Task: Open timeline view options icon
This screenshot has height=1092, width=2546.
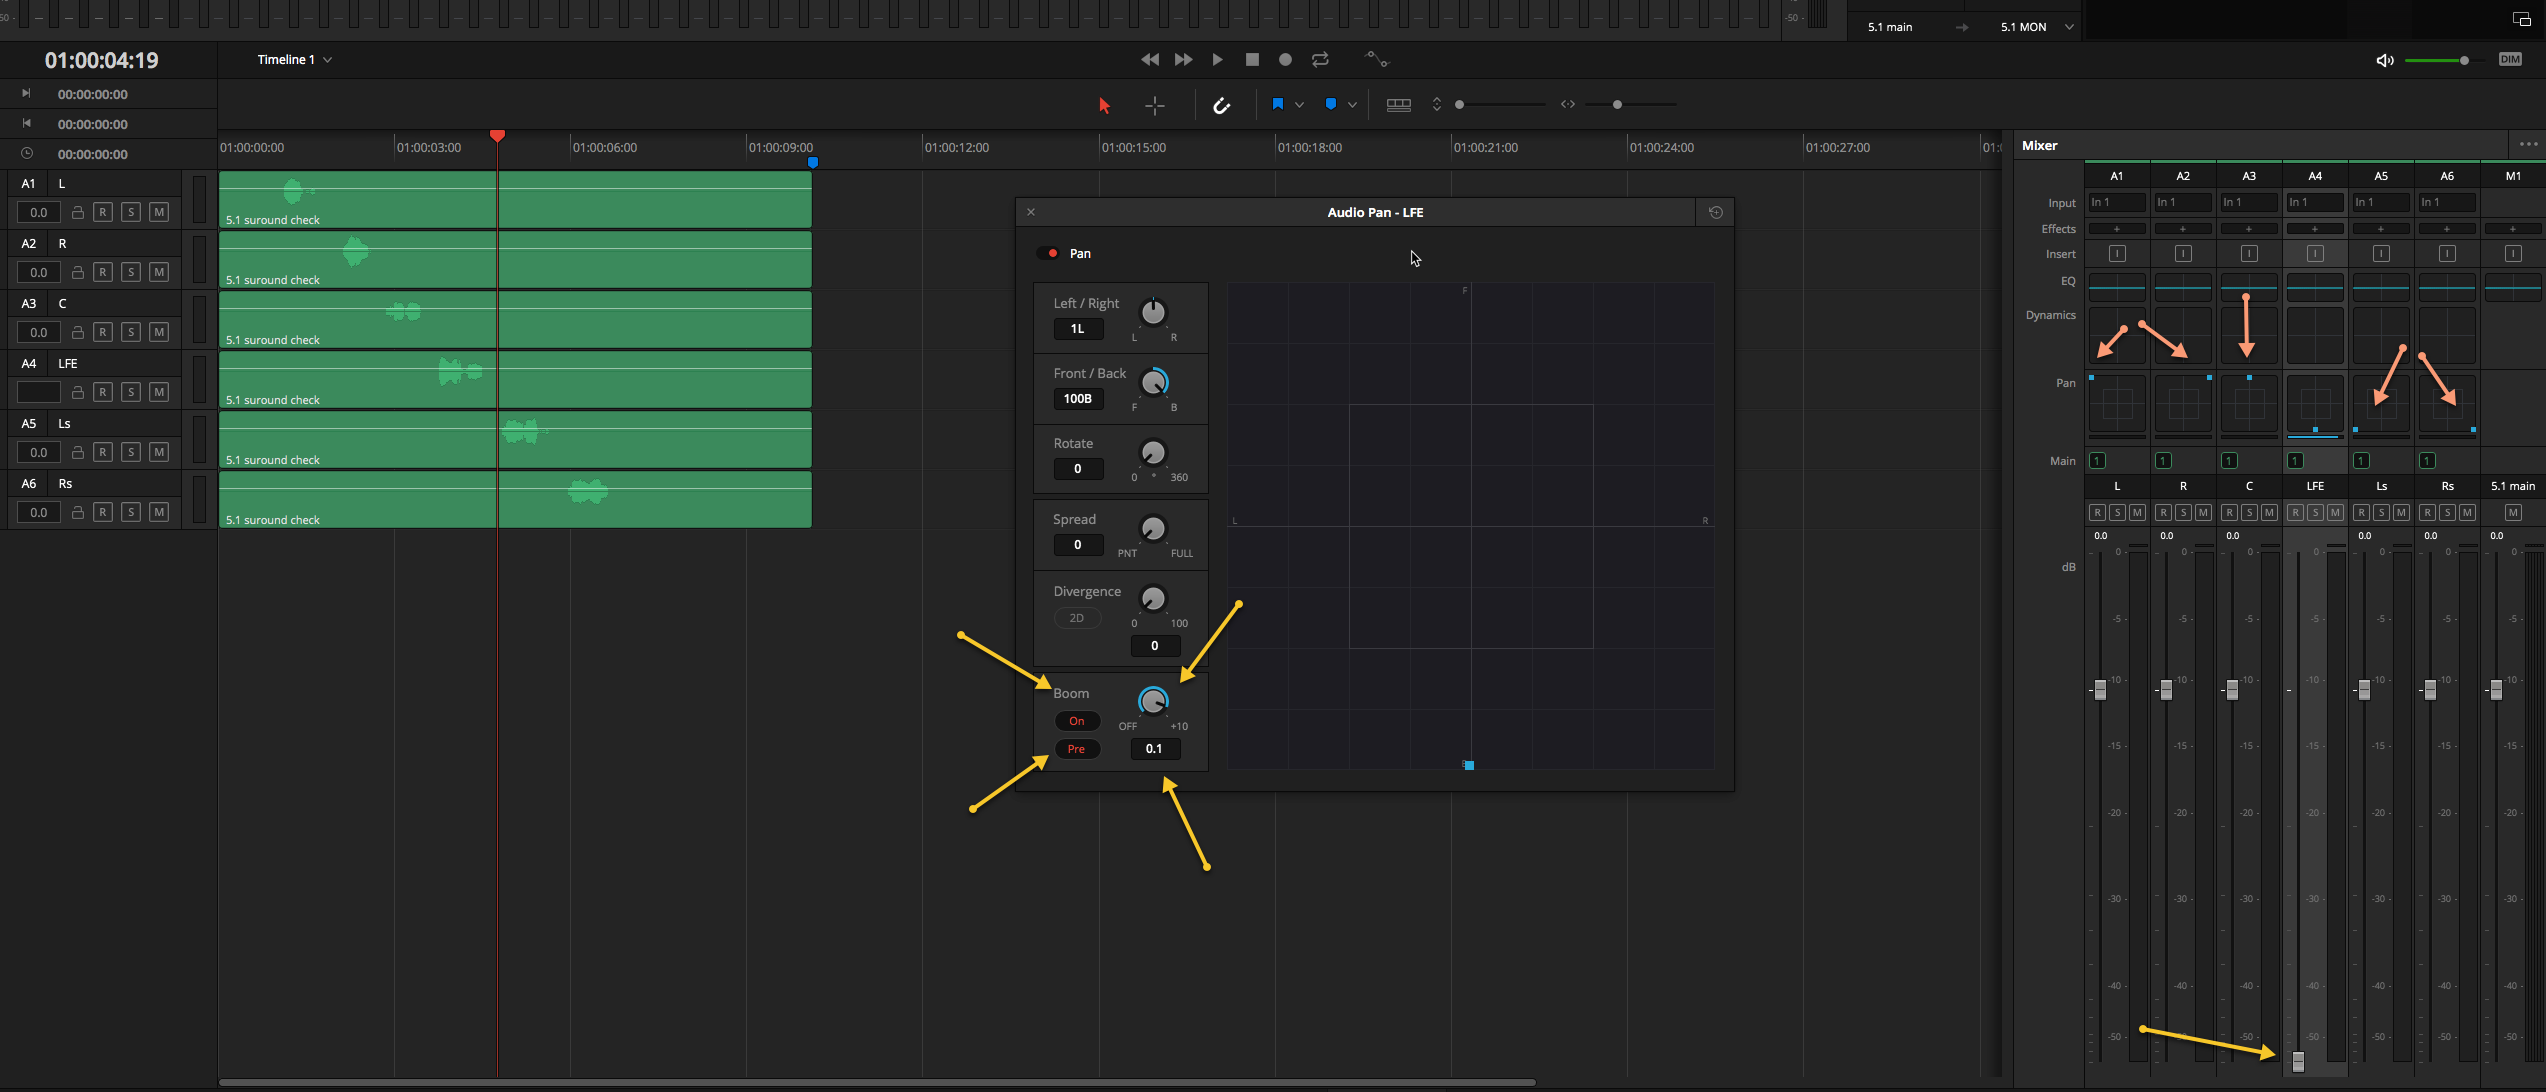Action: point(1399,105)
